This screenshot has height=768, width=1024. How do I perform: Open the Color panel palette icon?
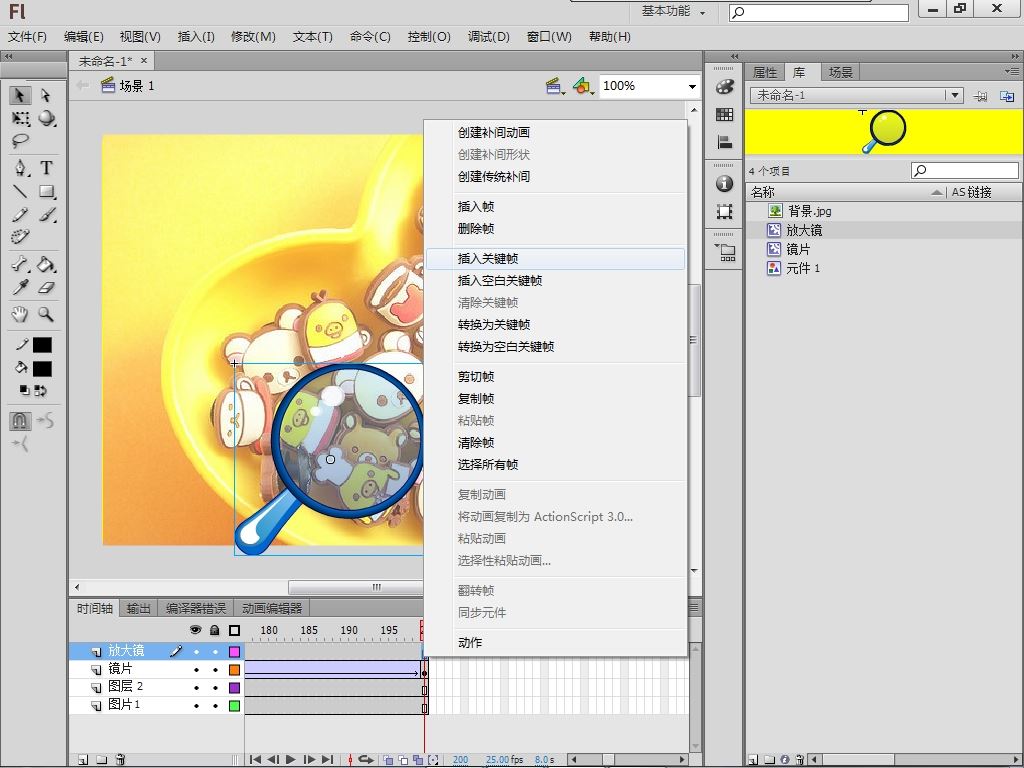click(x=724, y=86)
